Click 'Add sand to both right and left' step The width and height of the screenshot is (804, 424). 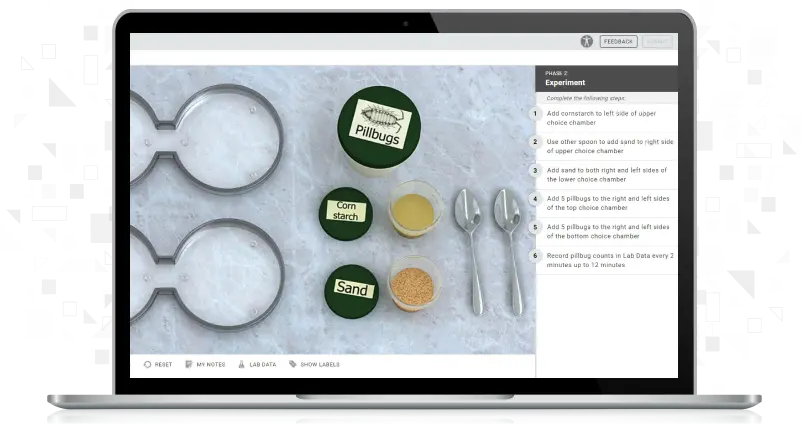[x=607, y=175]
